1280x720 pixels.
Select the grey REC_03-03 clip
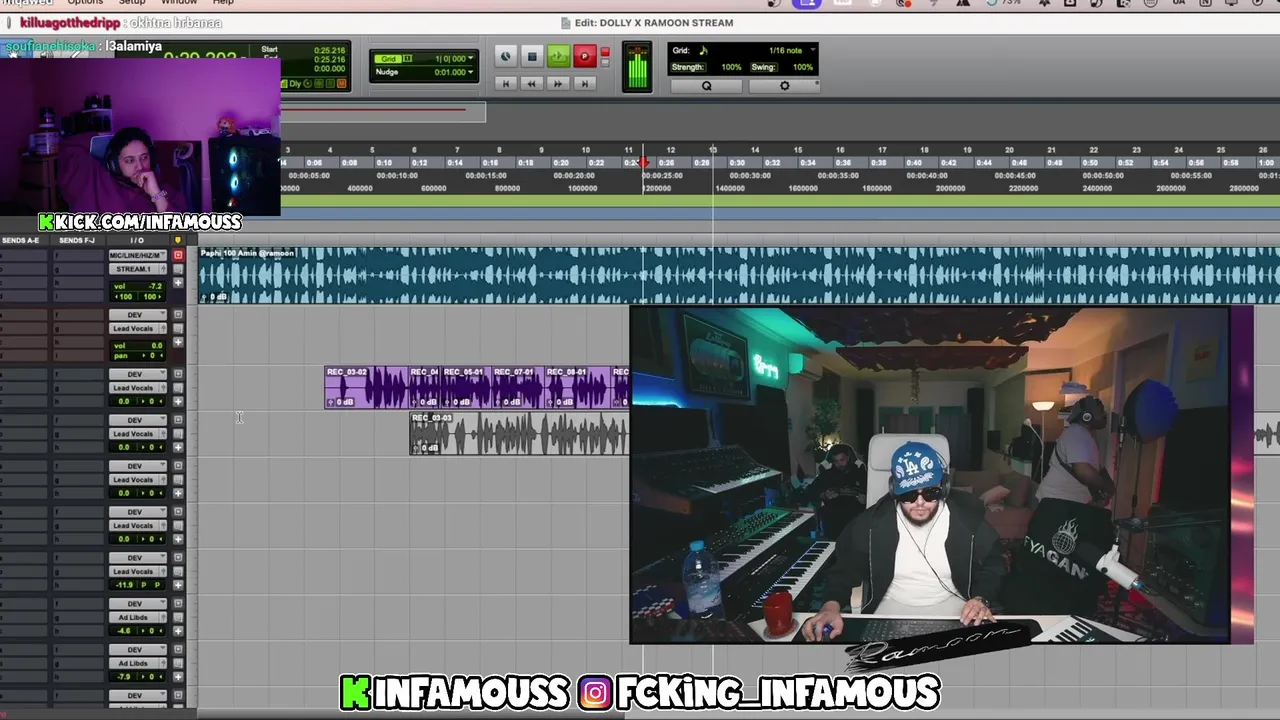coord(519,433)
